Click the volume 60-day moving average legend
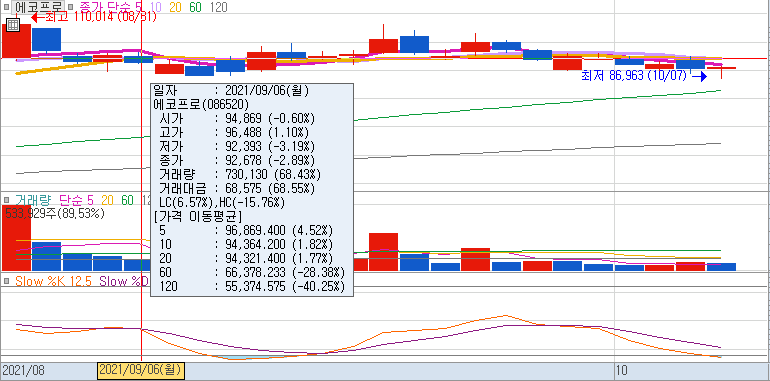This screenshot has width=770, height=381. 128,200
